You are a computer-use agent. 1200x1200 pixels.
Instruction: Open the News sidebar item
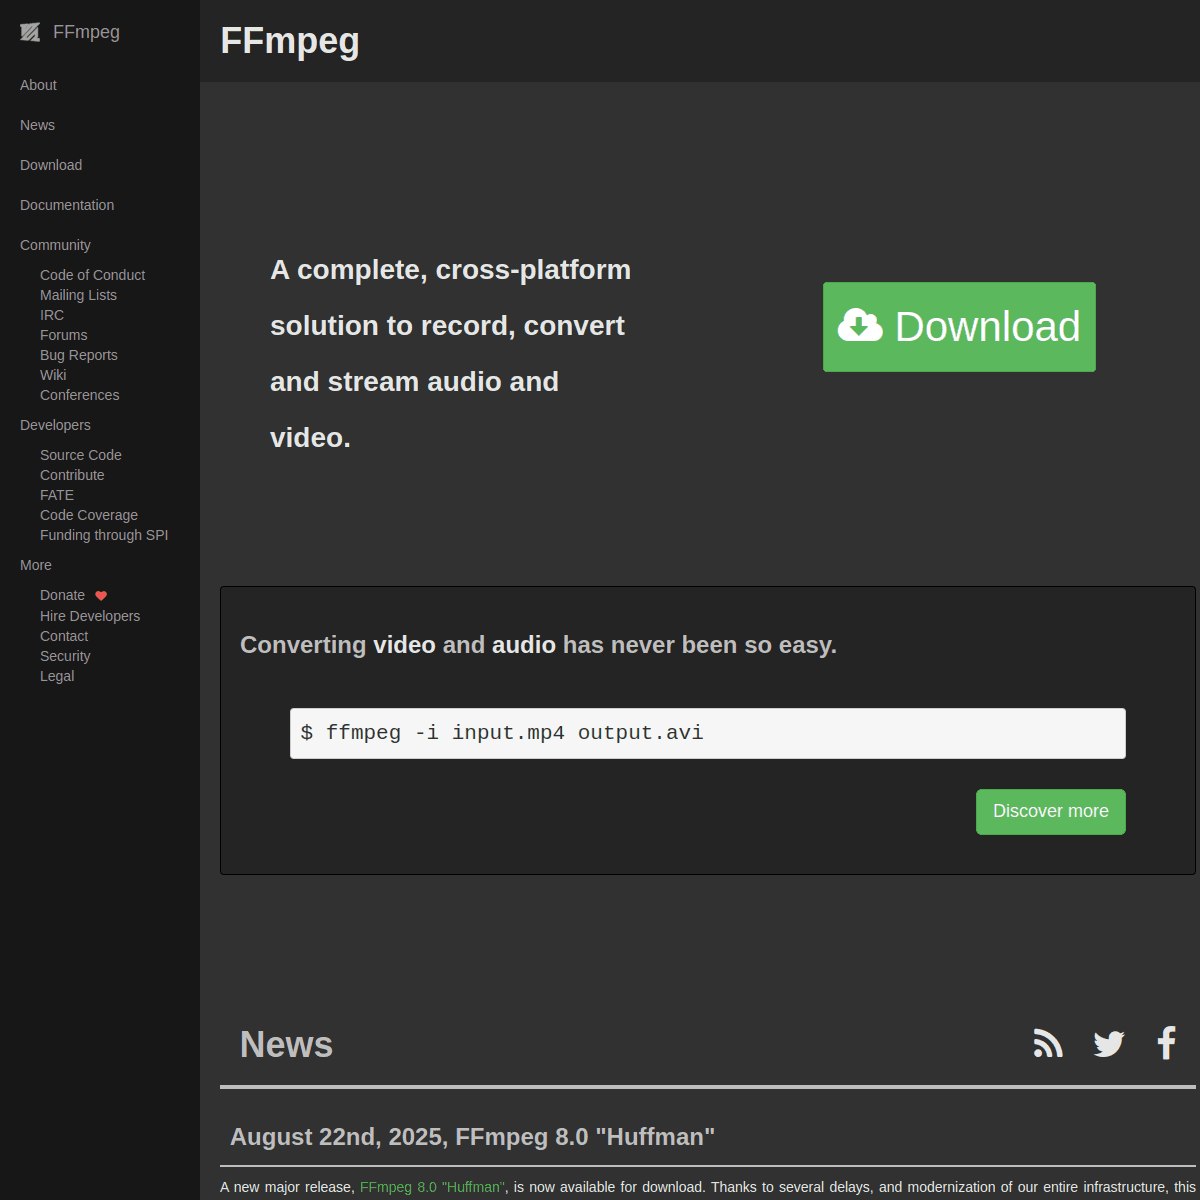point(37,125)
